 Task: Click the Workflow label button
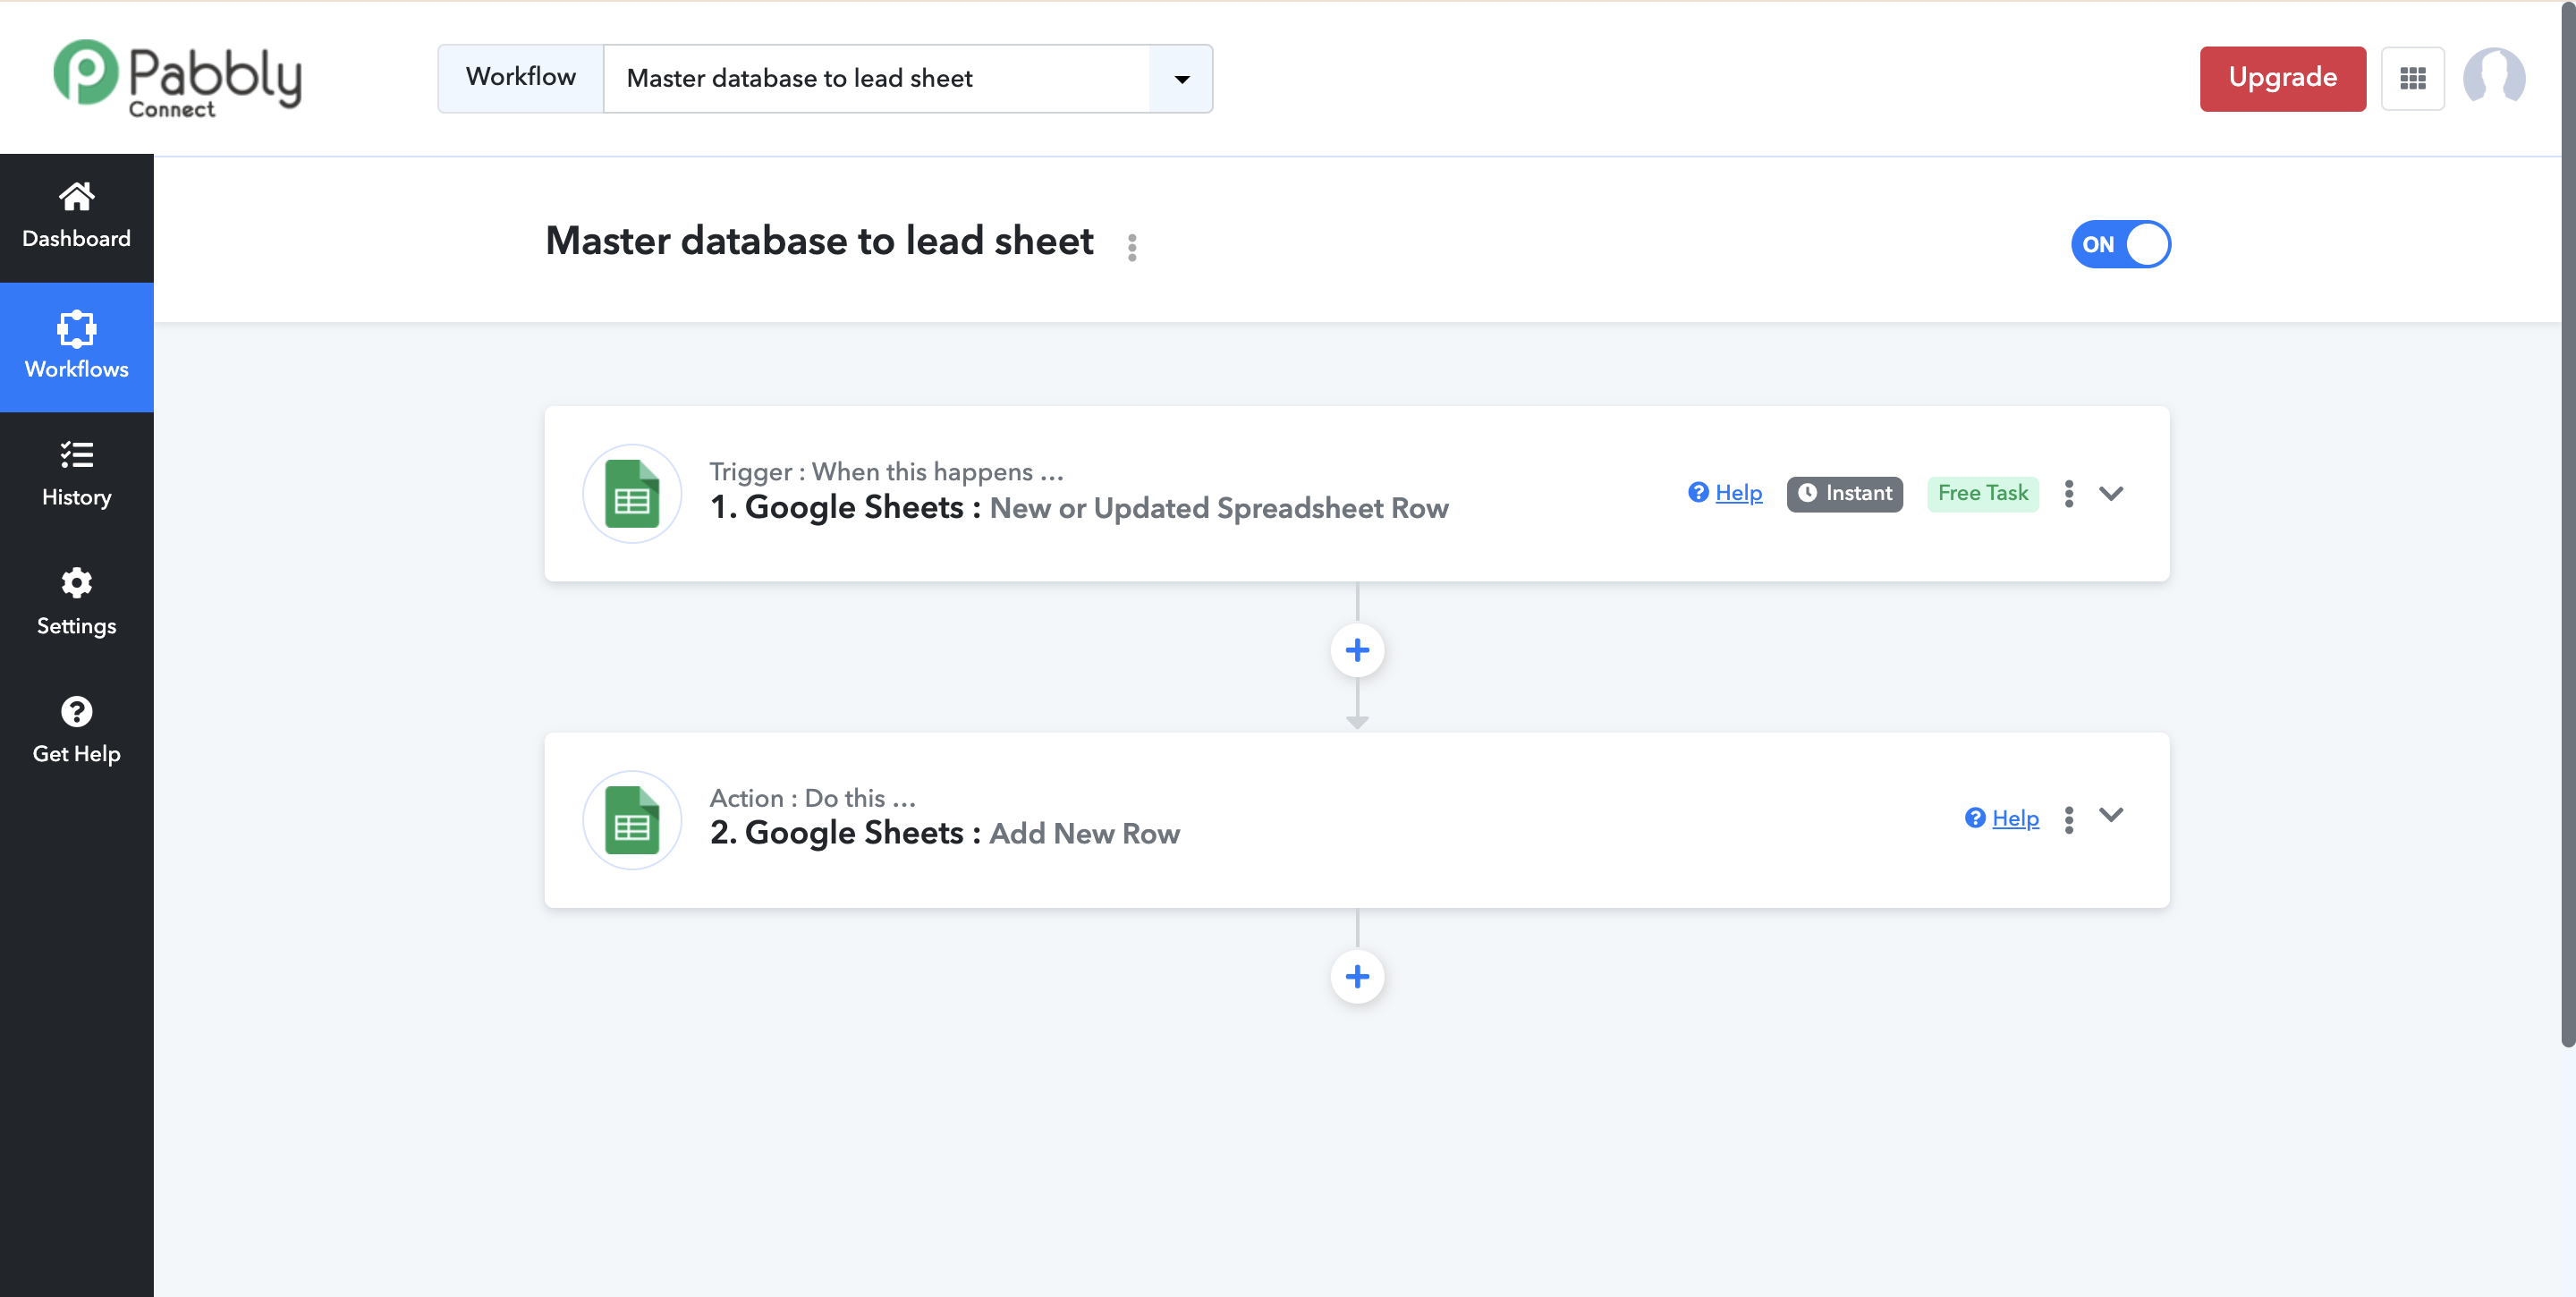(520, 79)
